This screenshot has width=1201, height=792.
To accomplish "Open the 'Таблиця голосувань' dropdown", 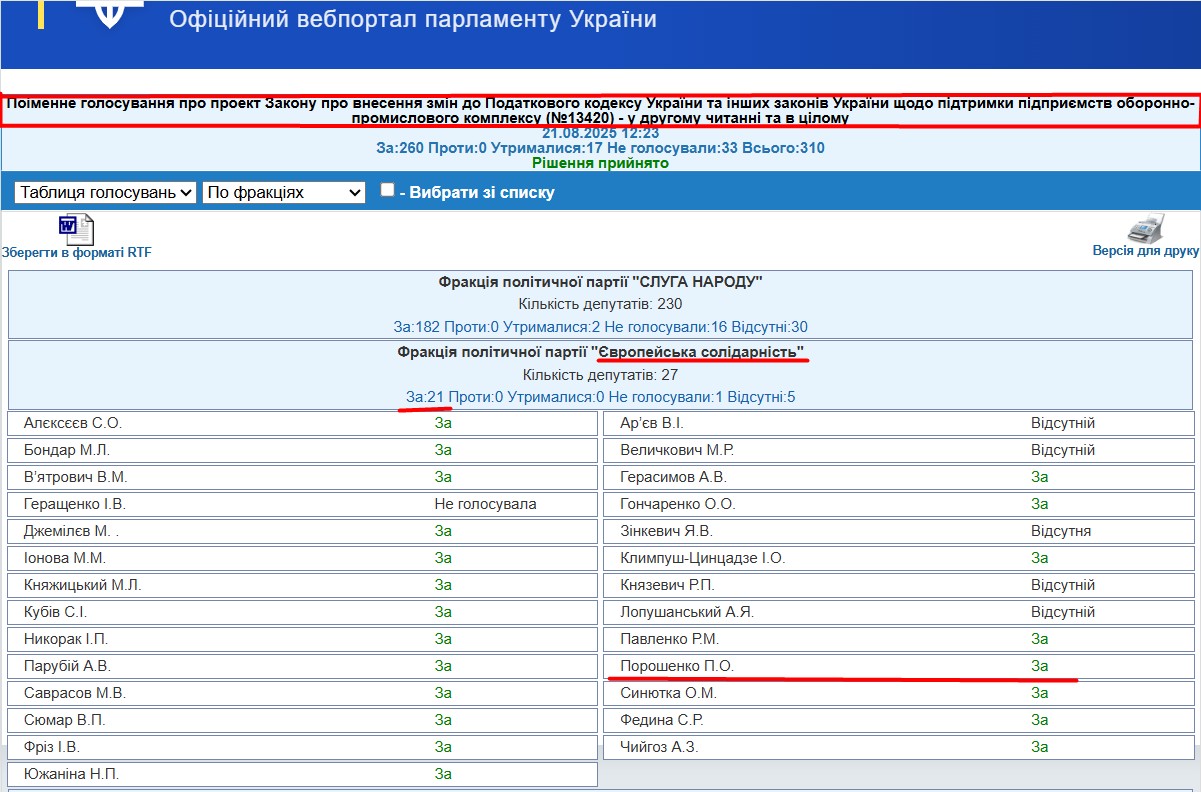I will [105, 192].
